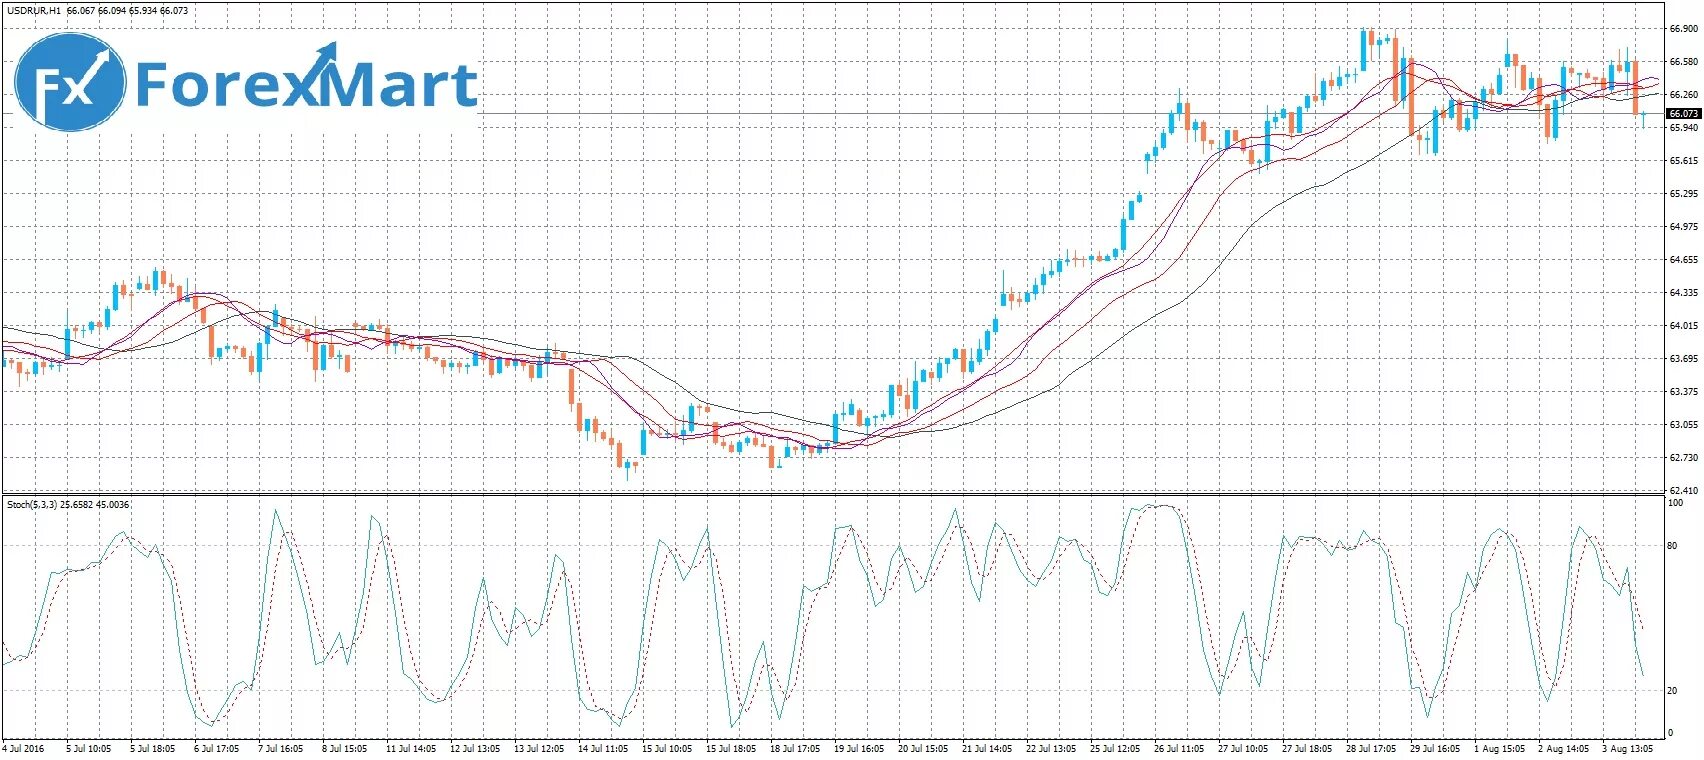Image resolution: width=1704 pixels, height=760 pixels.
Task: Click the stochastic scale value 20
Action: tap(1673, 691)
